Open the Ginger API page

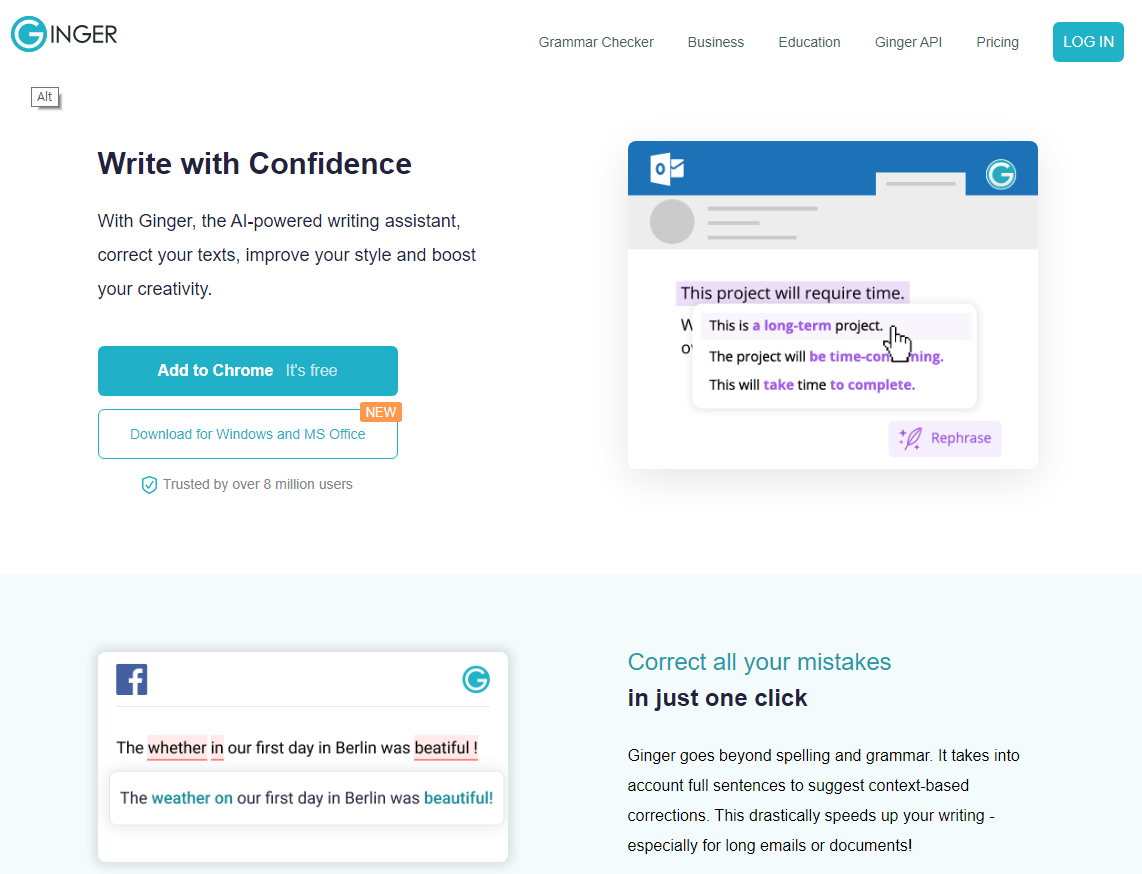tap(908, 42)
